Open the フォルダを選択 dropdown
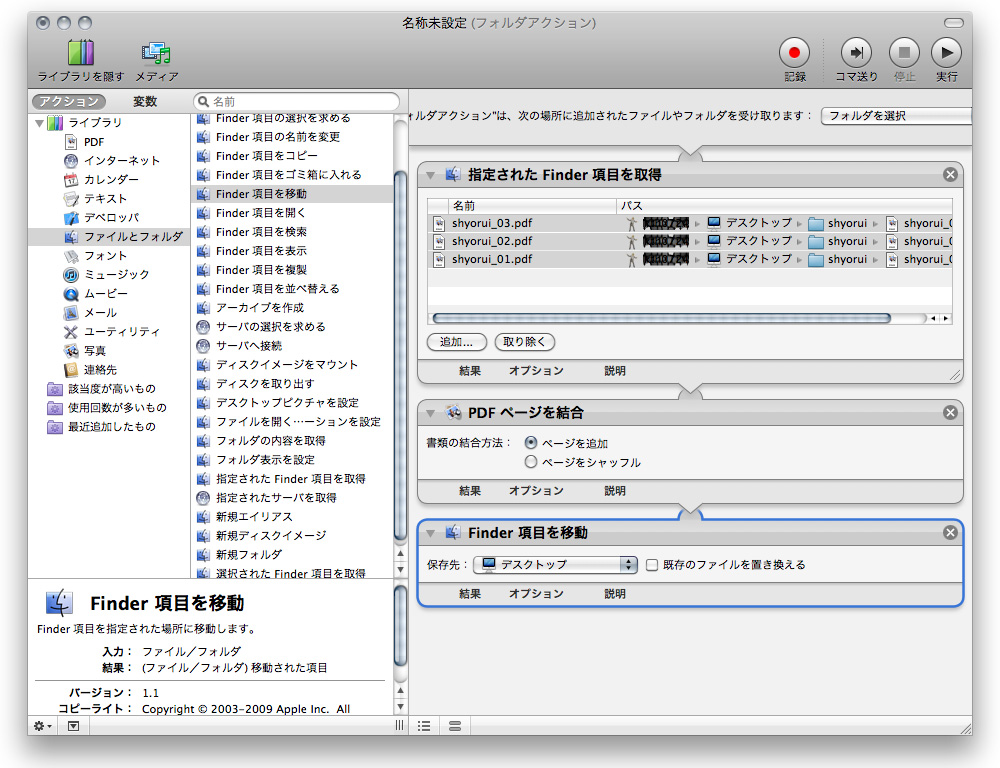 [x=896, y=116]
